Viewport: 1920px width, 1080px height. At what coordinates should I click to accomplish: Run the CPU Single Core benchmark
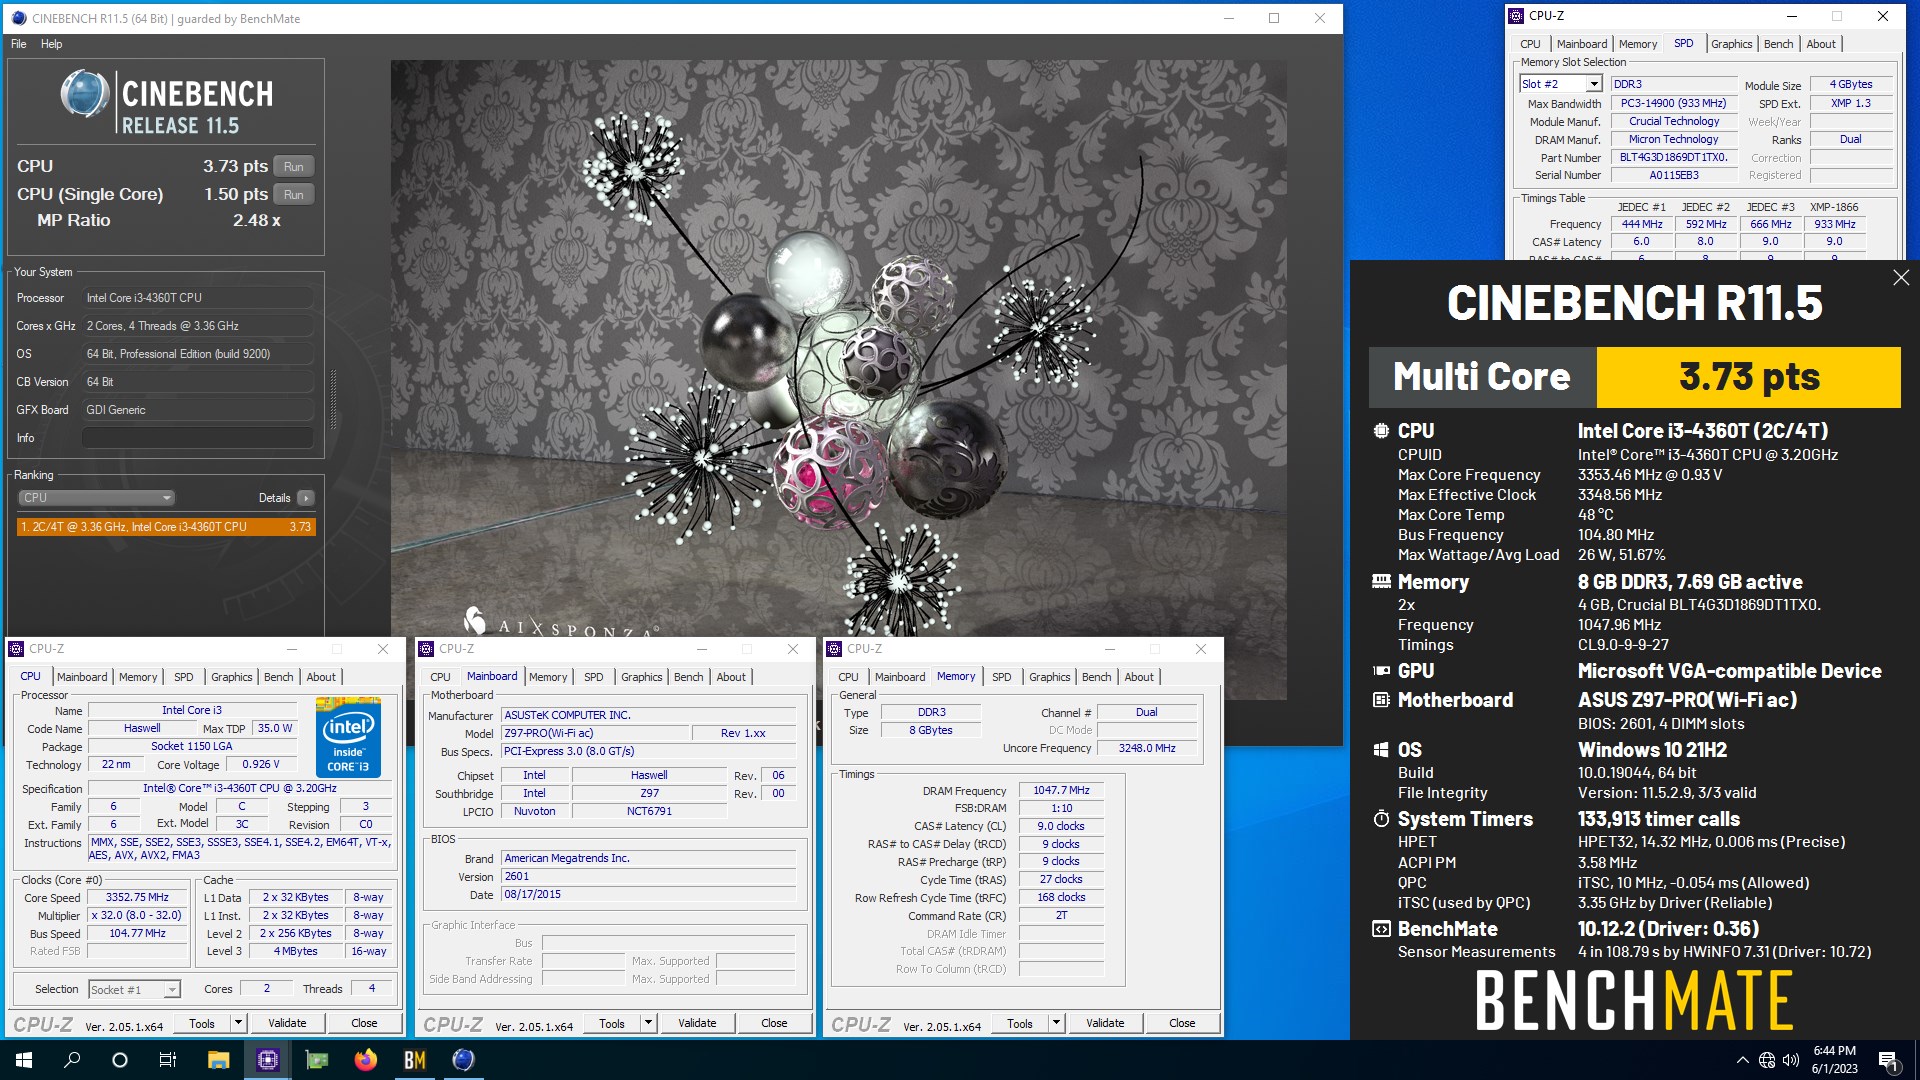point(293,195)
